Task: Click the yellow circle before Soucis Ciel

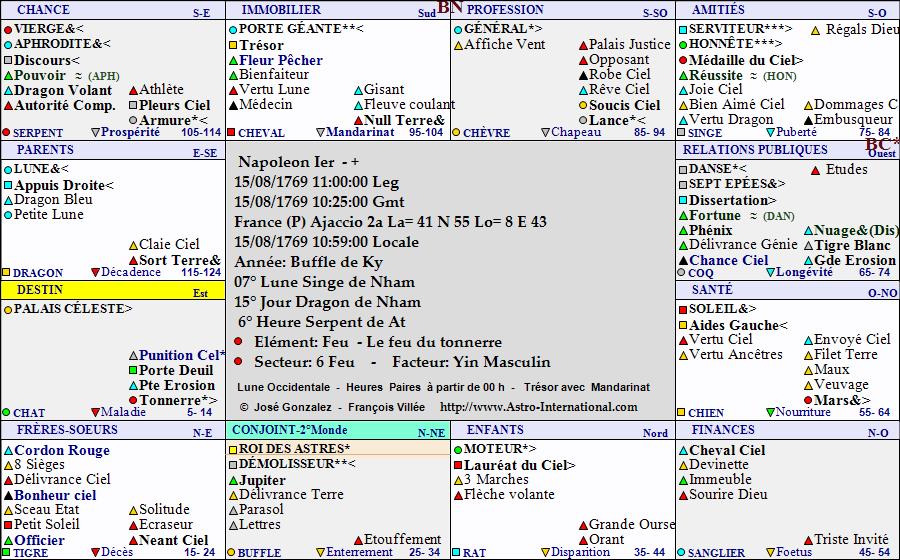Action: click(x=583, y=105)
